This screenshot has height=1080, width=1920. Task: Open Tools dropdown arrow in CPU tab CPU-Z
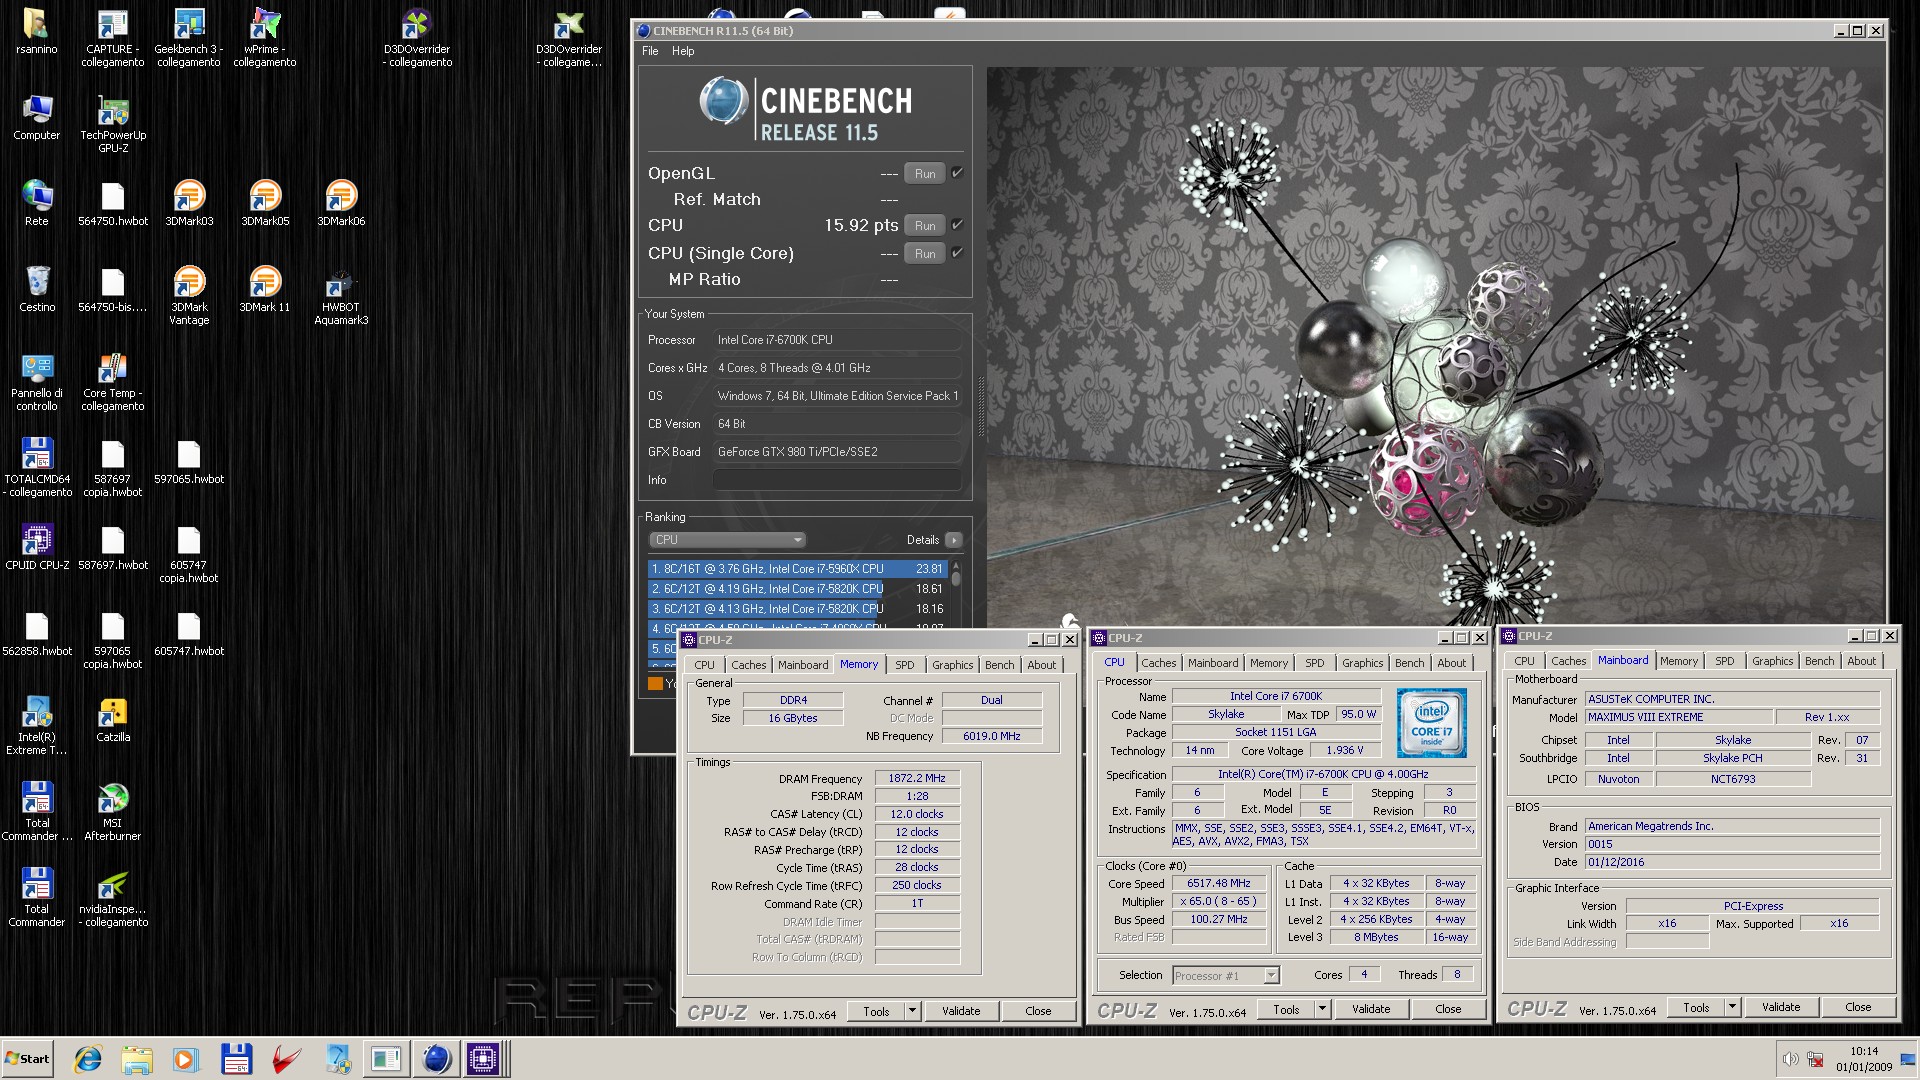pos(1322,1009)
